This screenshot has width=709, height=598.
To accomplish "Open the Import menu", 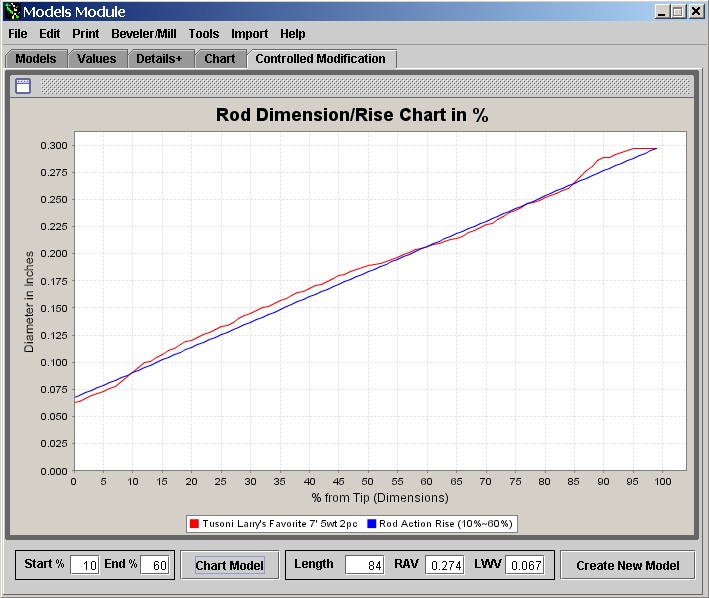I will (250, 34).
